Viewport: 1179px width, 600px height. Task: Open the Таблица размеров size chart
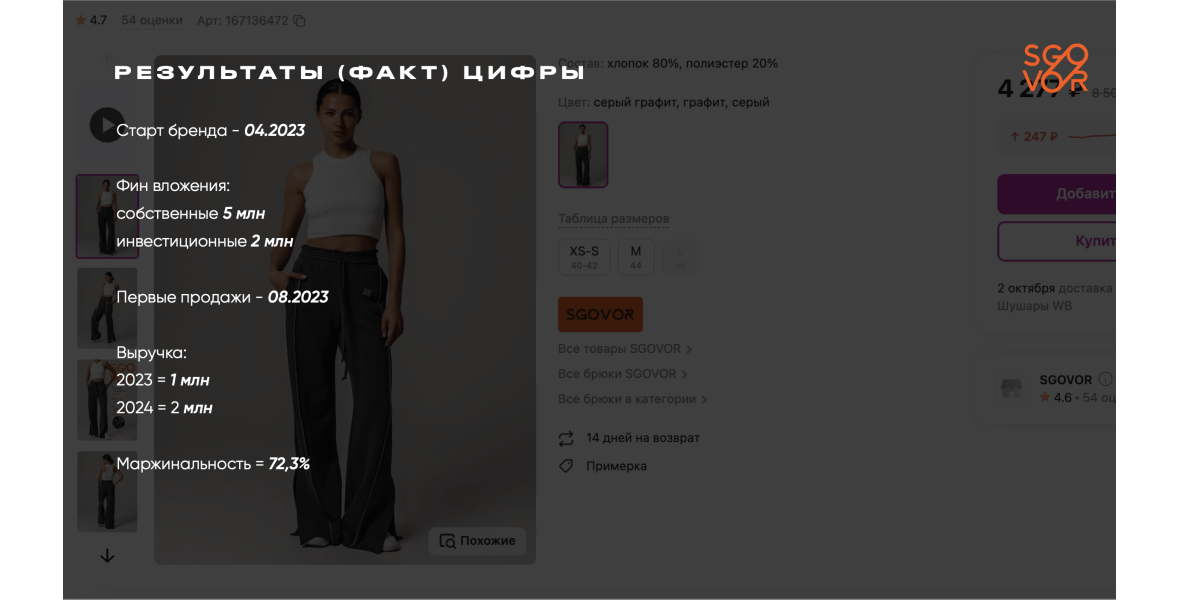(614, 219)
